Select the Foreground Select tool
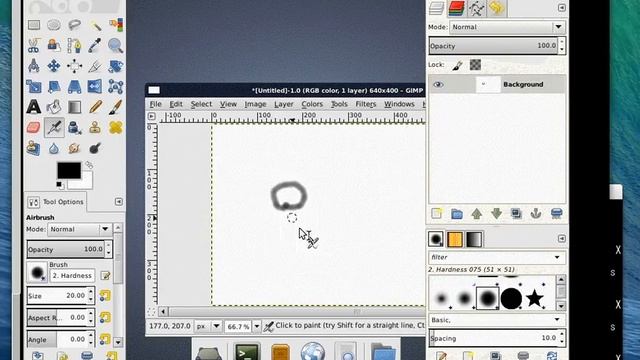This screenshot has width=640, height=360. 54,45
